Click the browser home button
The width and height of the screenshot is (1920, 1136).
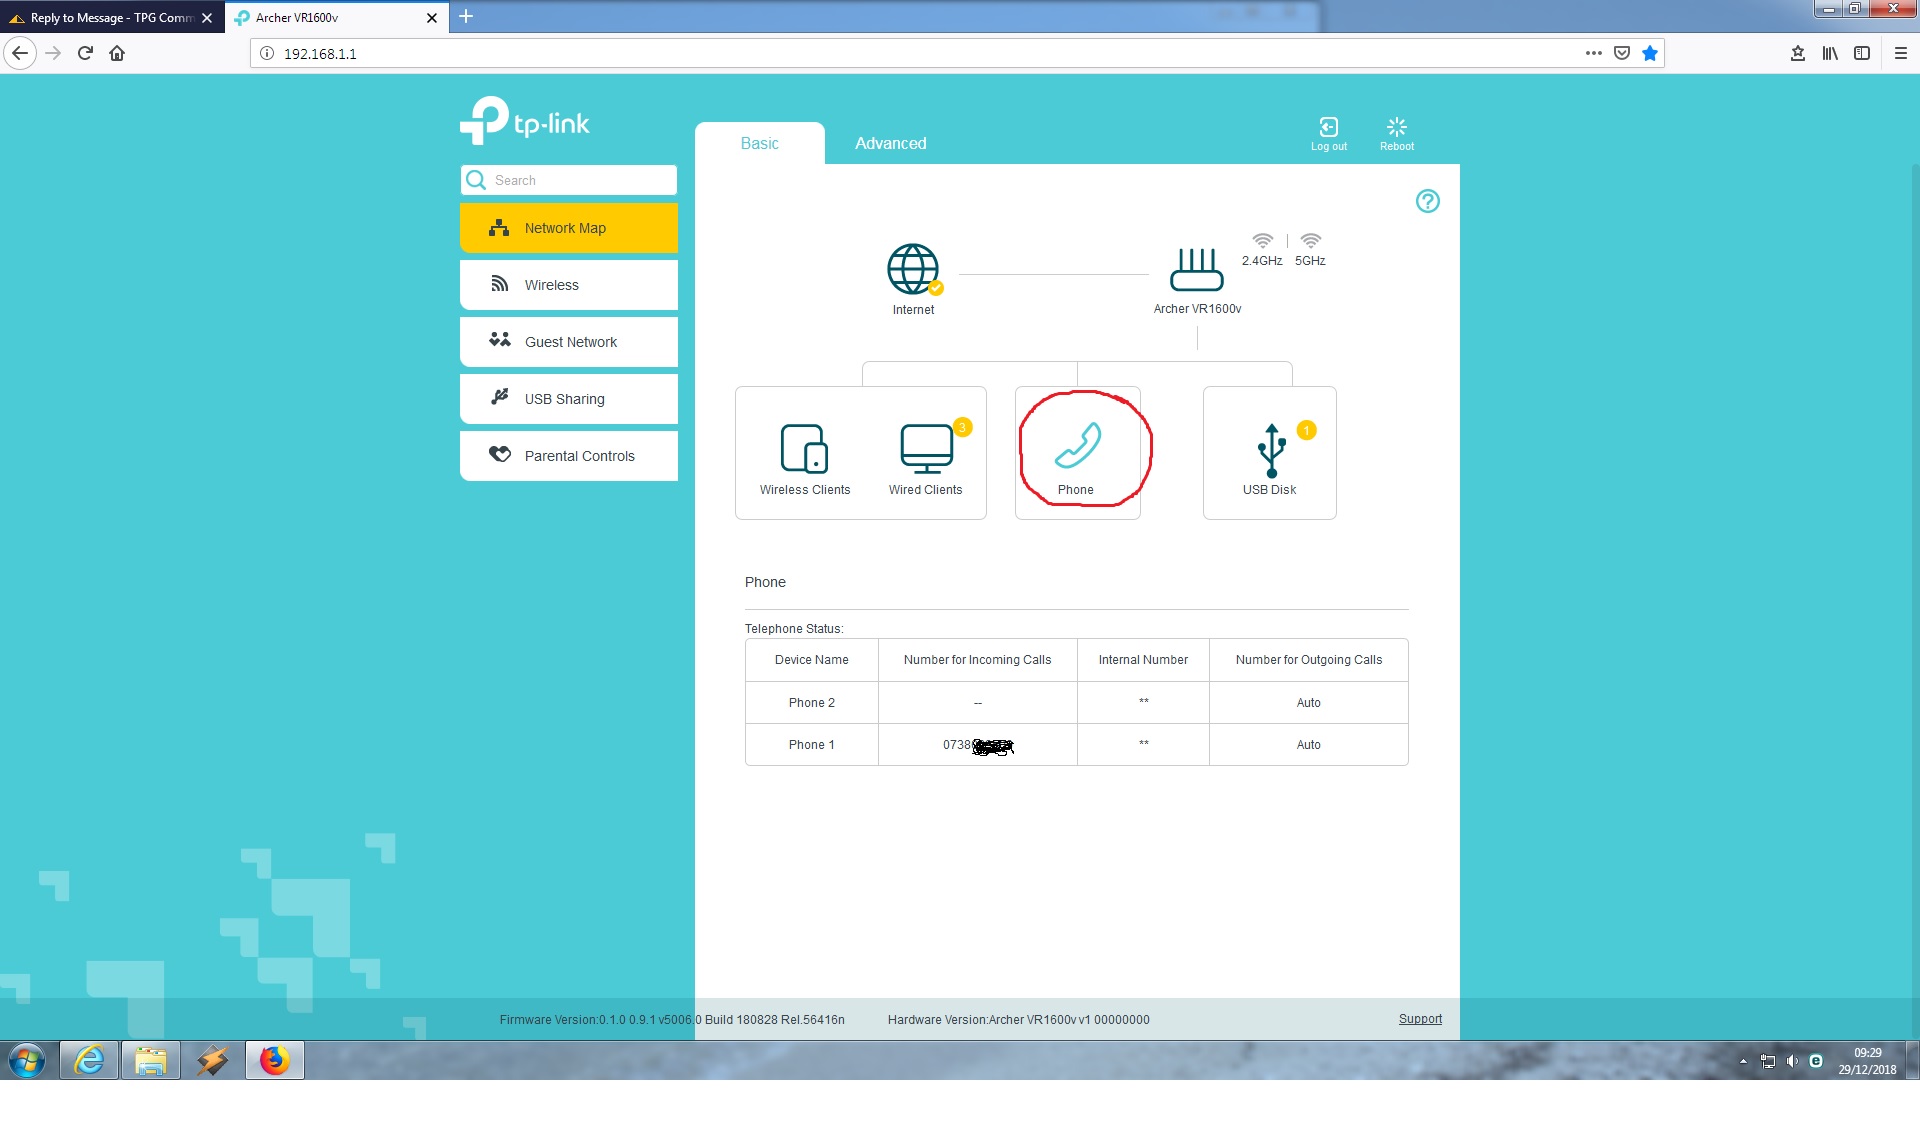(x=117, y=53)
